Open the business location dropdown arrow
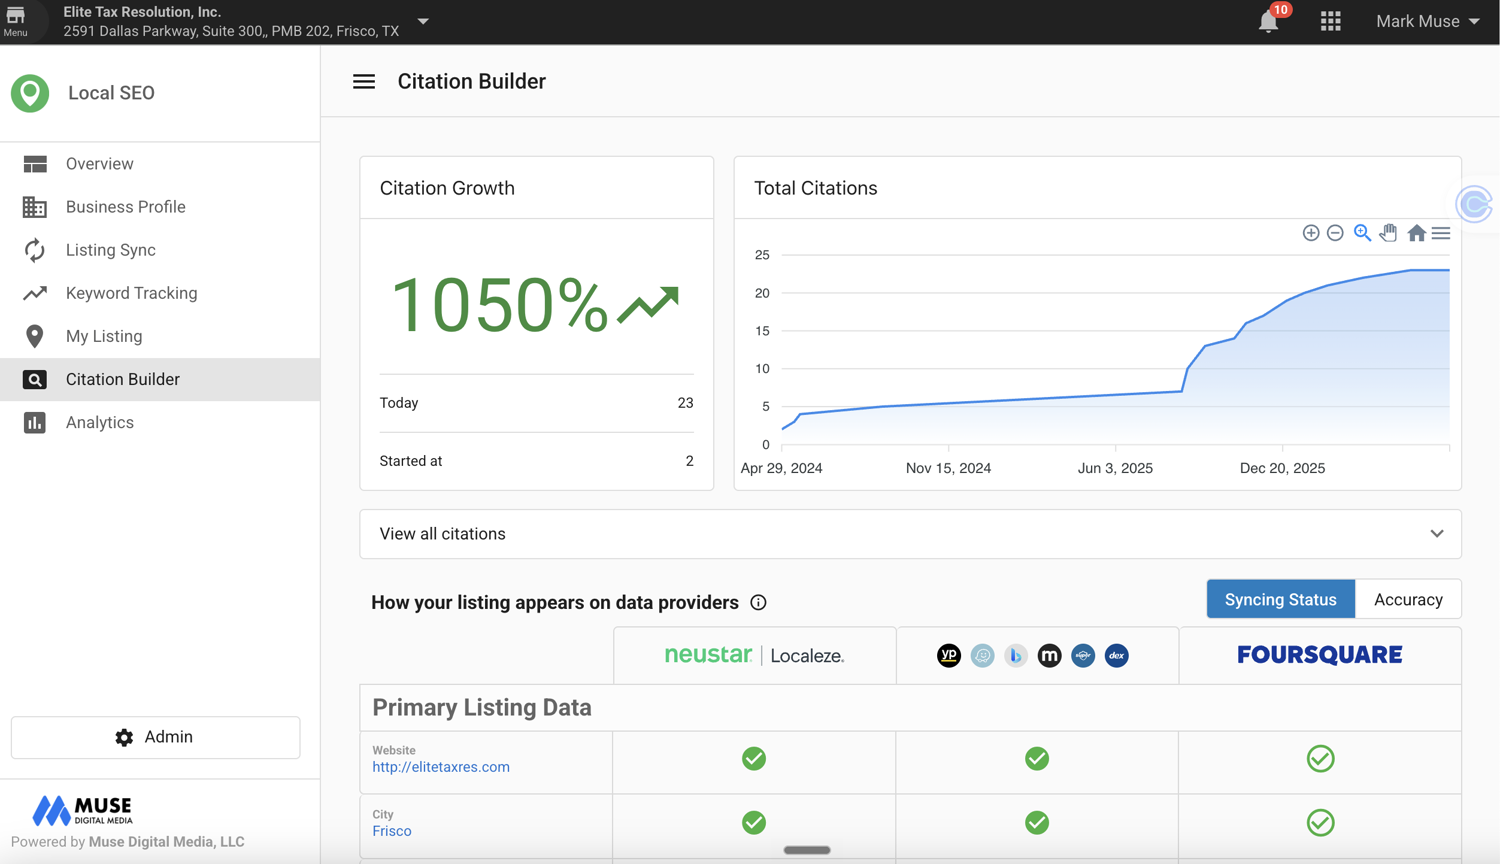The image size is (1500, 864). tap(423, 21)
